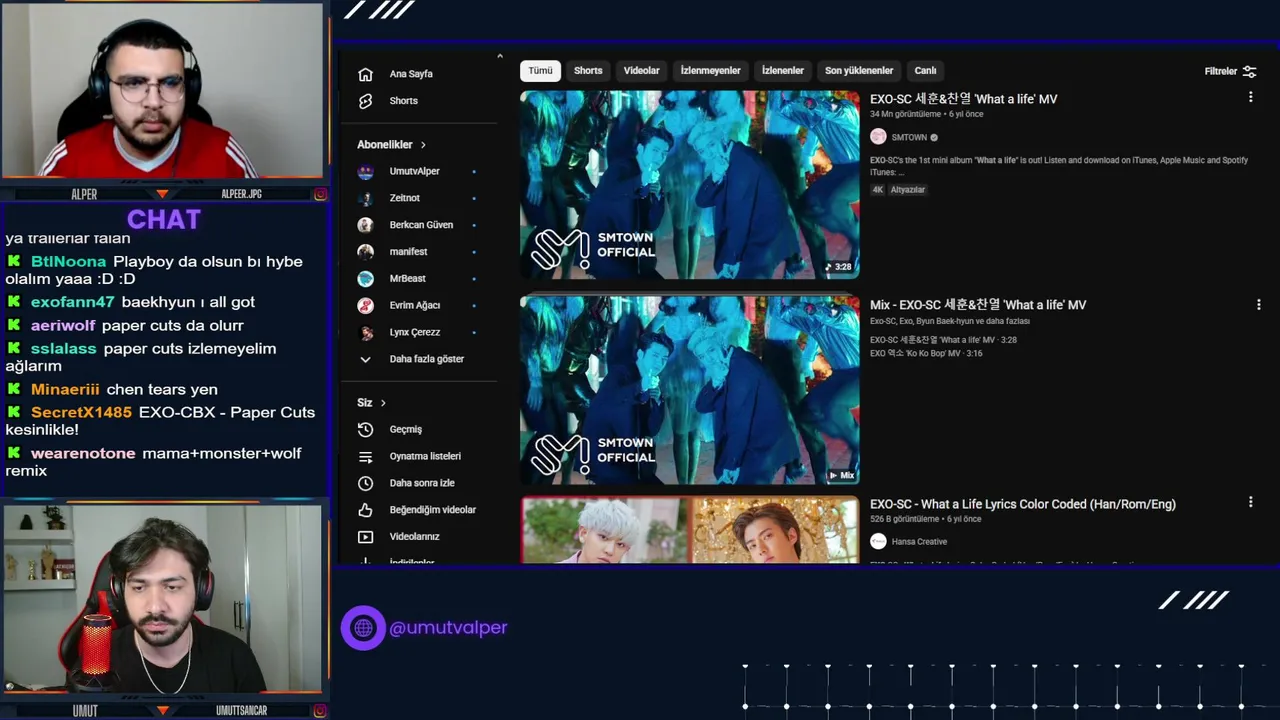Click chat username aeriwolf
Image resolution: width=1280 pixels, height=720 pixels.
pos(63,326)
